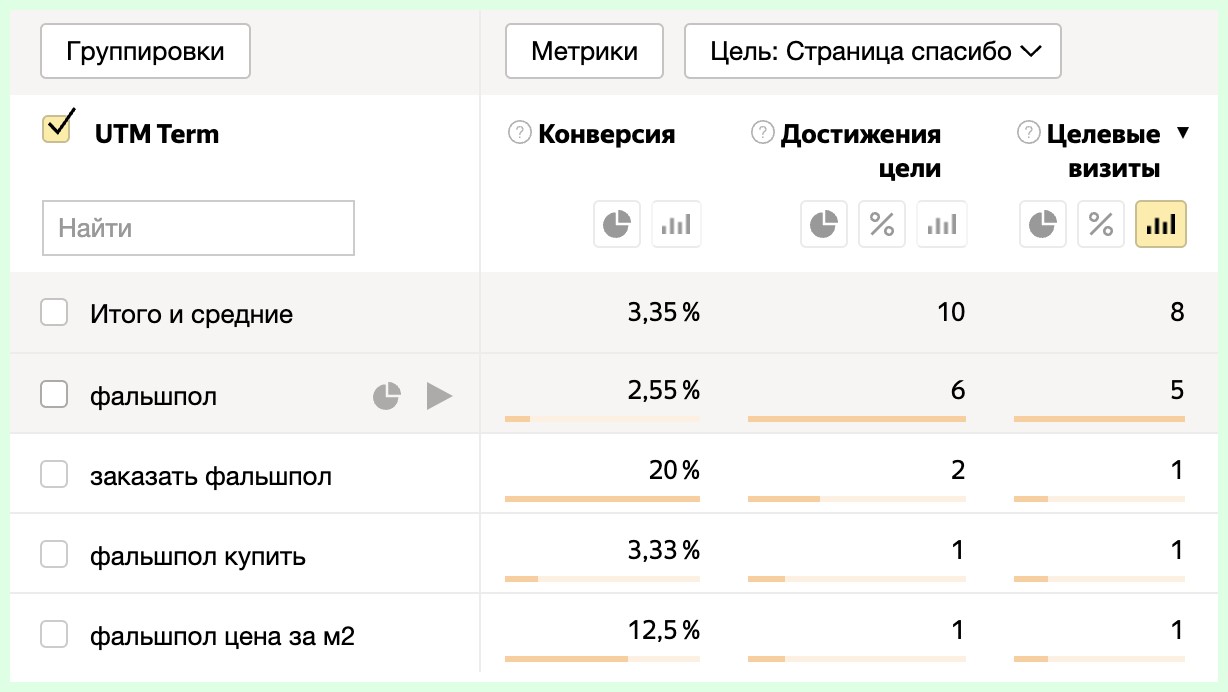Screen dimensions: 1228x692
Task: Click highlighted bar chart icon under Целевые визиты
Action: [1160, 224]
